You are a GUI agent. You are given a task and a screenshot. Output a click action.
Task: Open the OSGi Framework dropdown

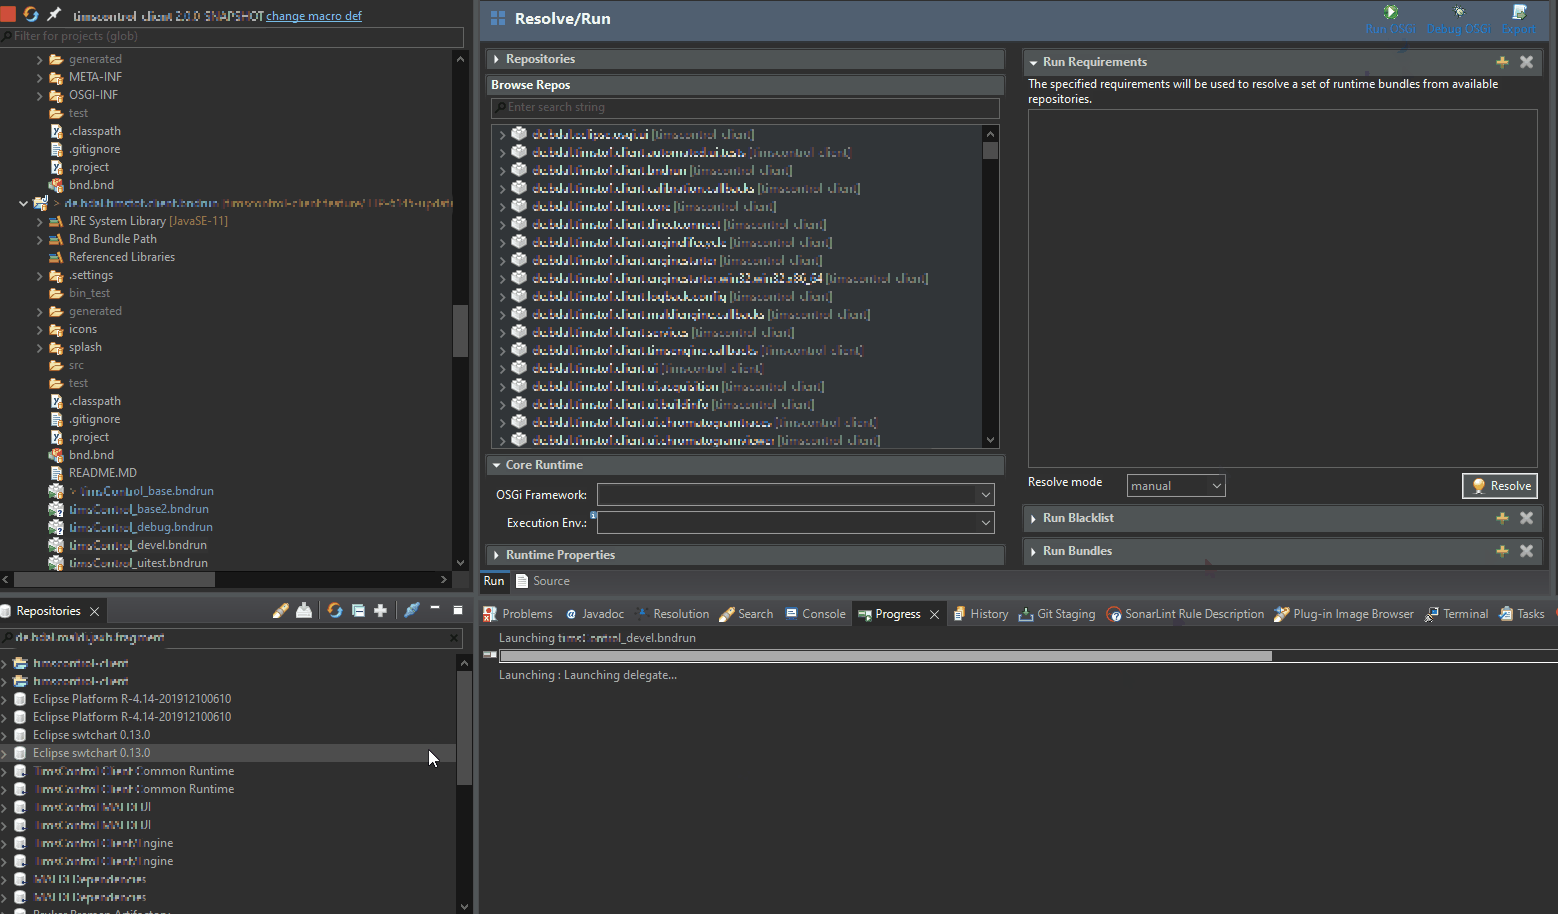(x=986, y=494)
